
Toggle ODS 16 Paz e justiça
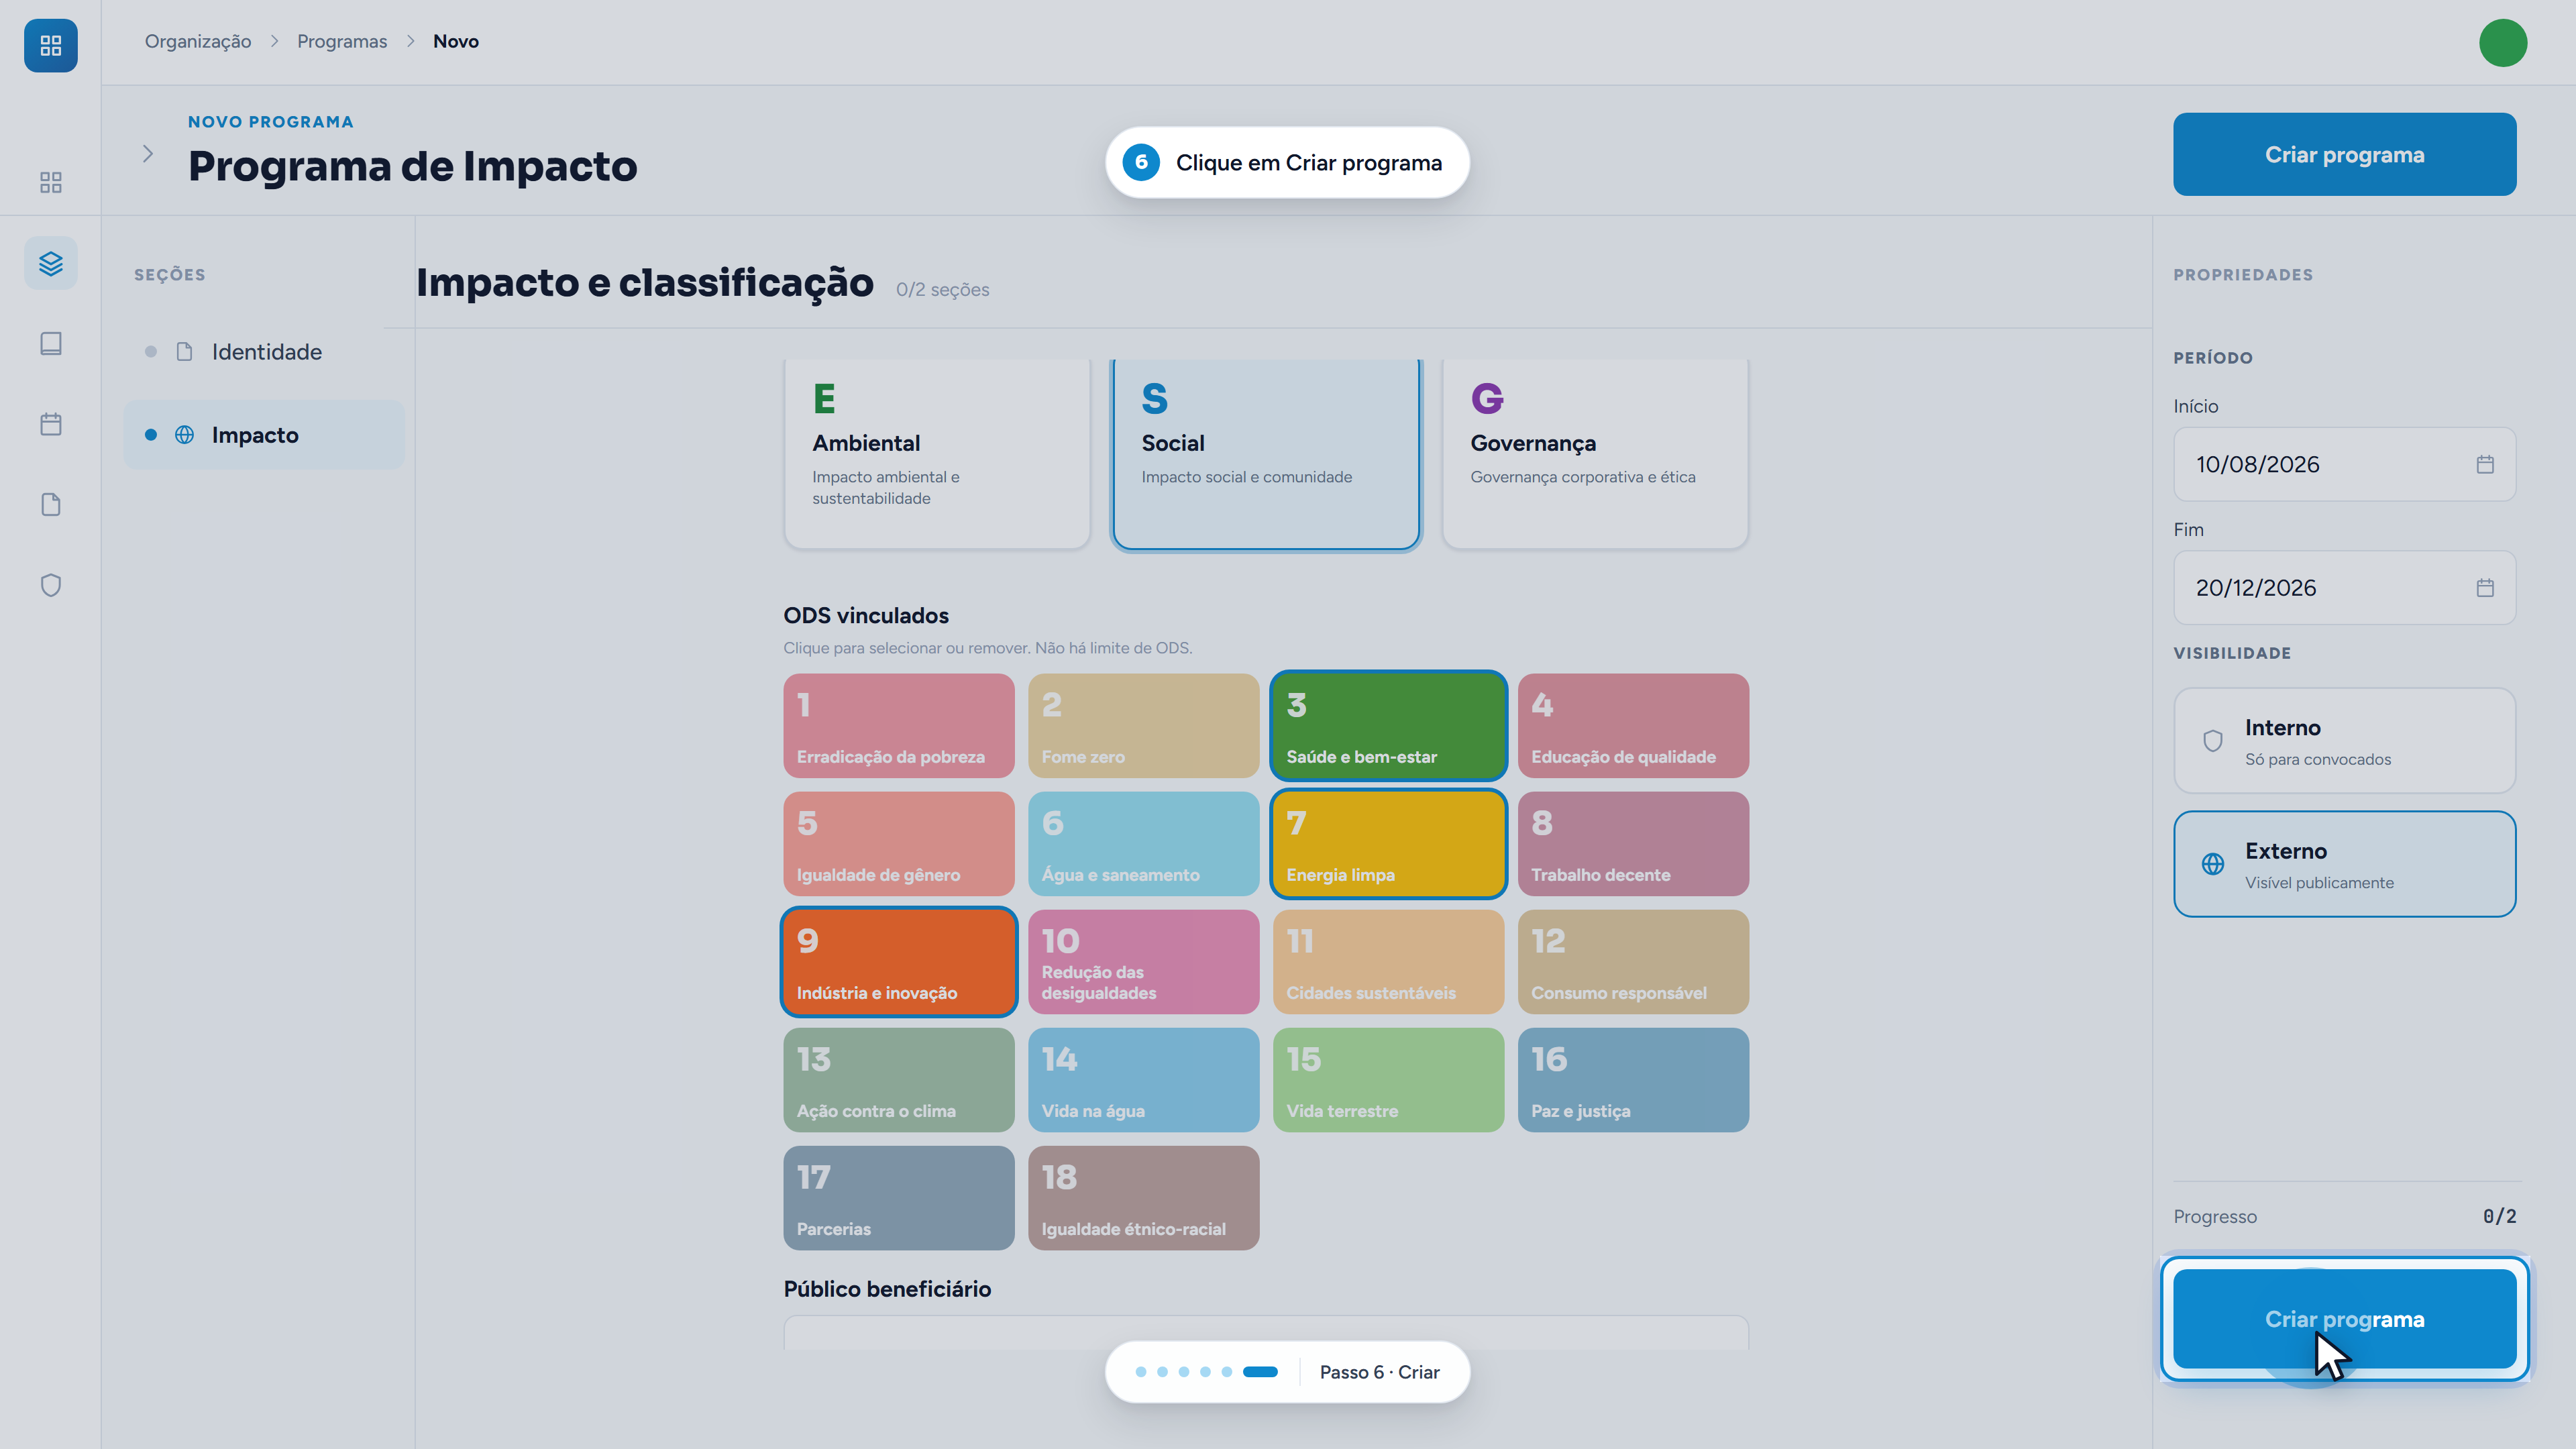pyautogui.click(x=1633, y=1080)
